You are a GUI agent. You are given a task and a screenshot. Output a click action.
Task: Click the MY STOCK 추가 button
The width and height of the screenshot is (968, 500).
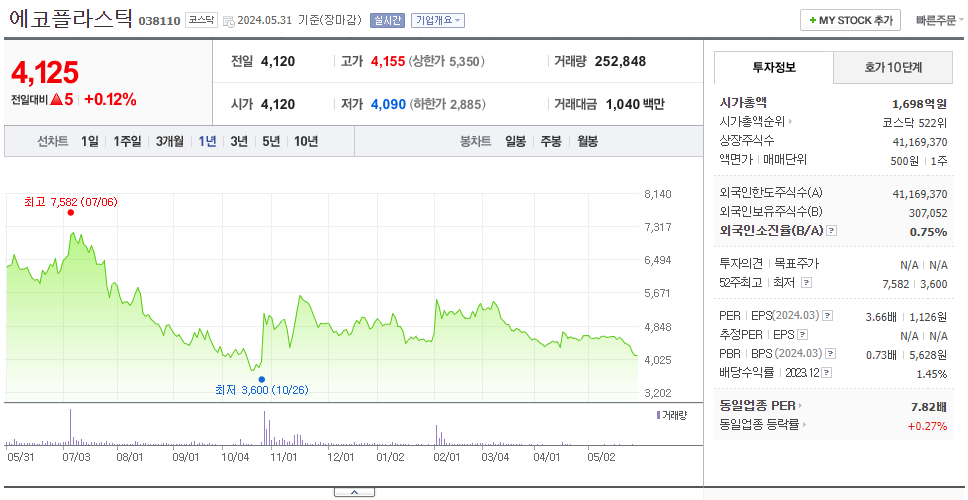(850, 20)
